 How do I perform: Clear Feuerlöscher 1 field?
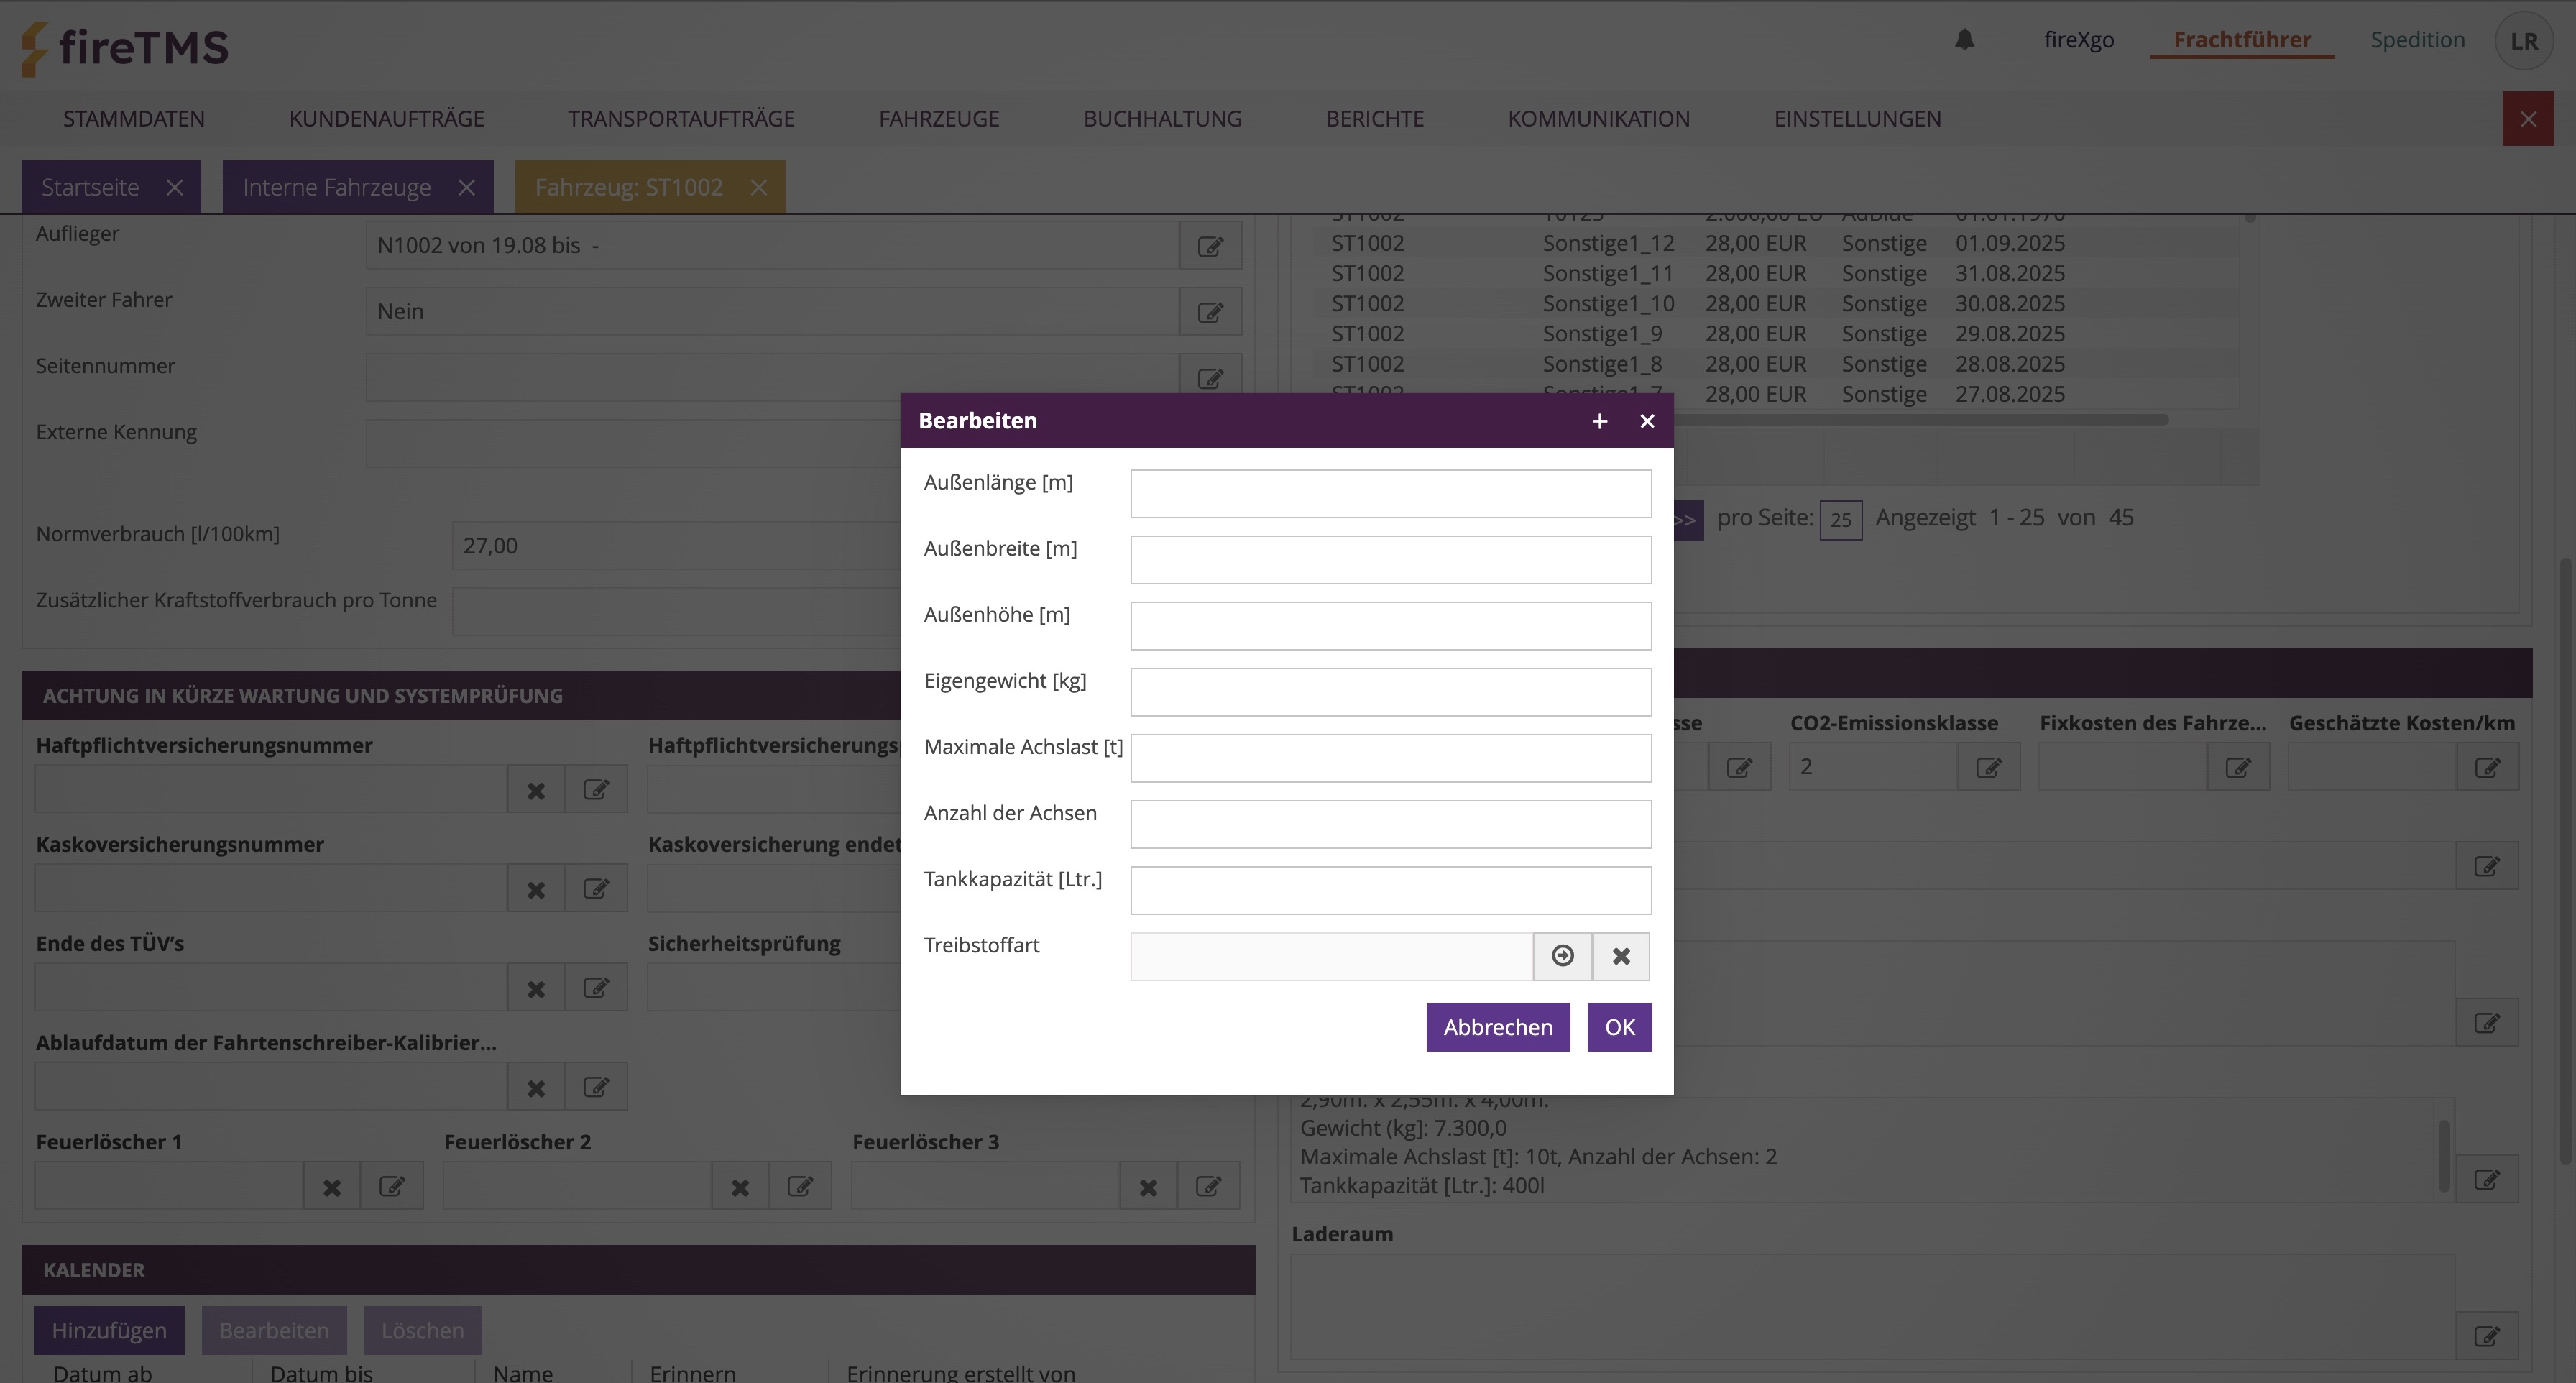coord(331,1187)
